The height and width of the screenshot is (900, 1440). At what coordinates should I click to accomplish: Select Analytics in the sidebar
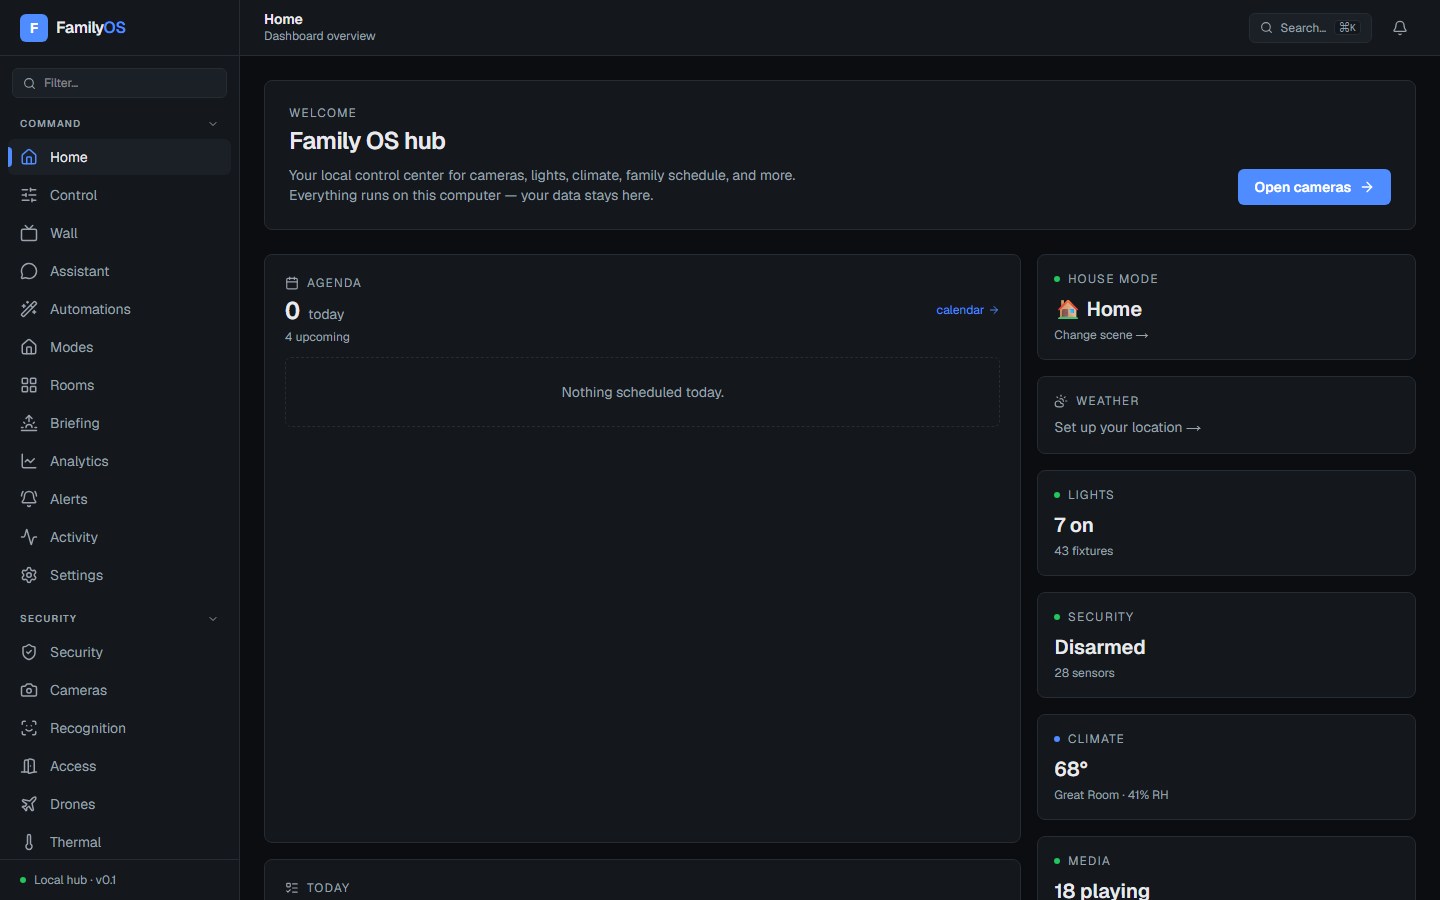(119, 461)
